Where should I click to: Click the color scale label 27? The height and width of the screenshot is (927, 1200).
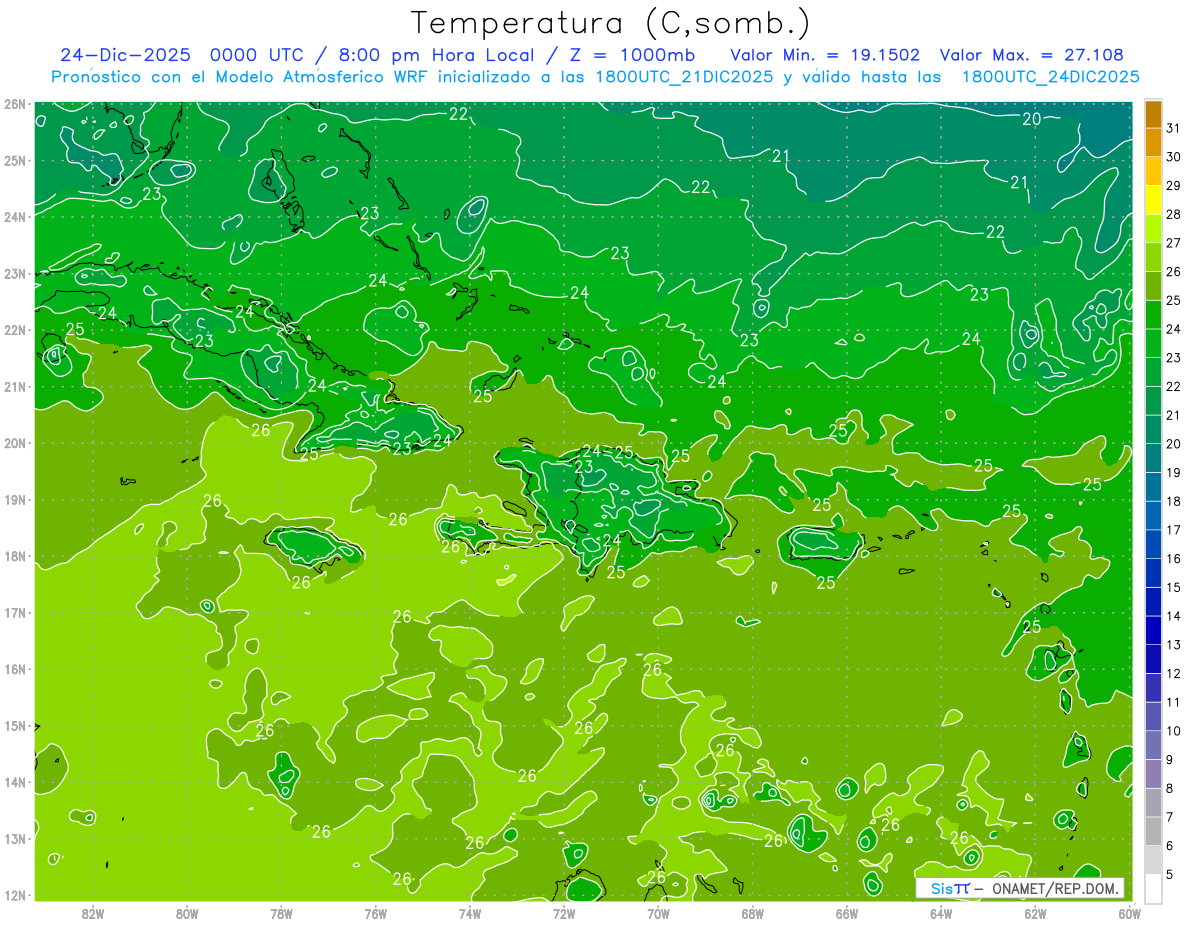point(1173,243)
